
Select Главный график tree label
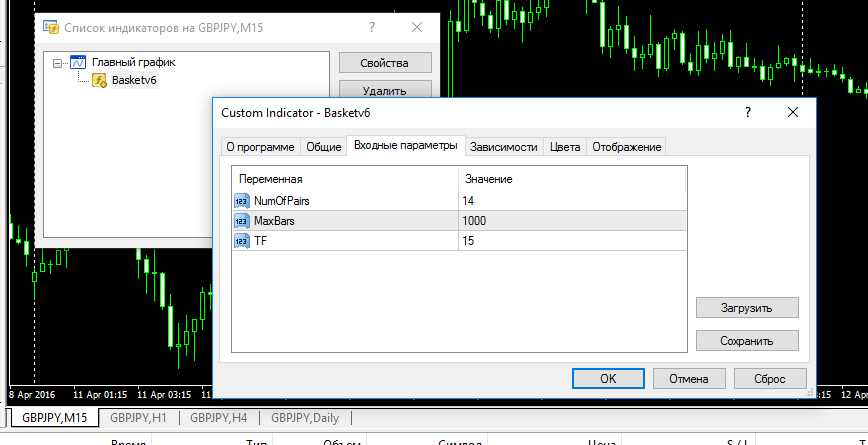coord(133,63)
